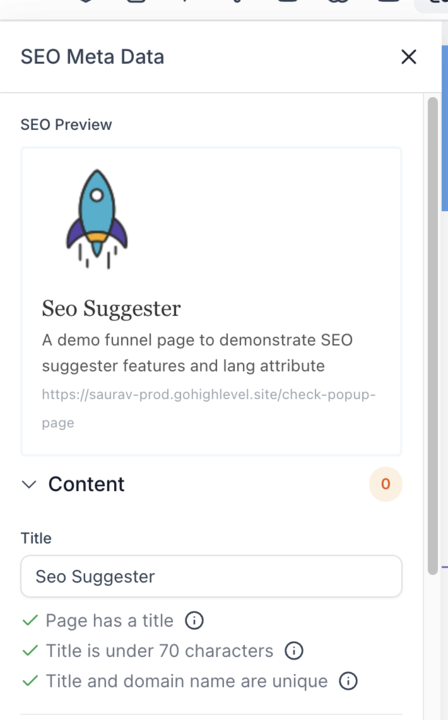Focus the Title input containing Seo Suggester
448x720 pixels.
211,576
